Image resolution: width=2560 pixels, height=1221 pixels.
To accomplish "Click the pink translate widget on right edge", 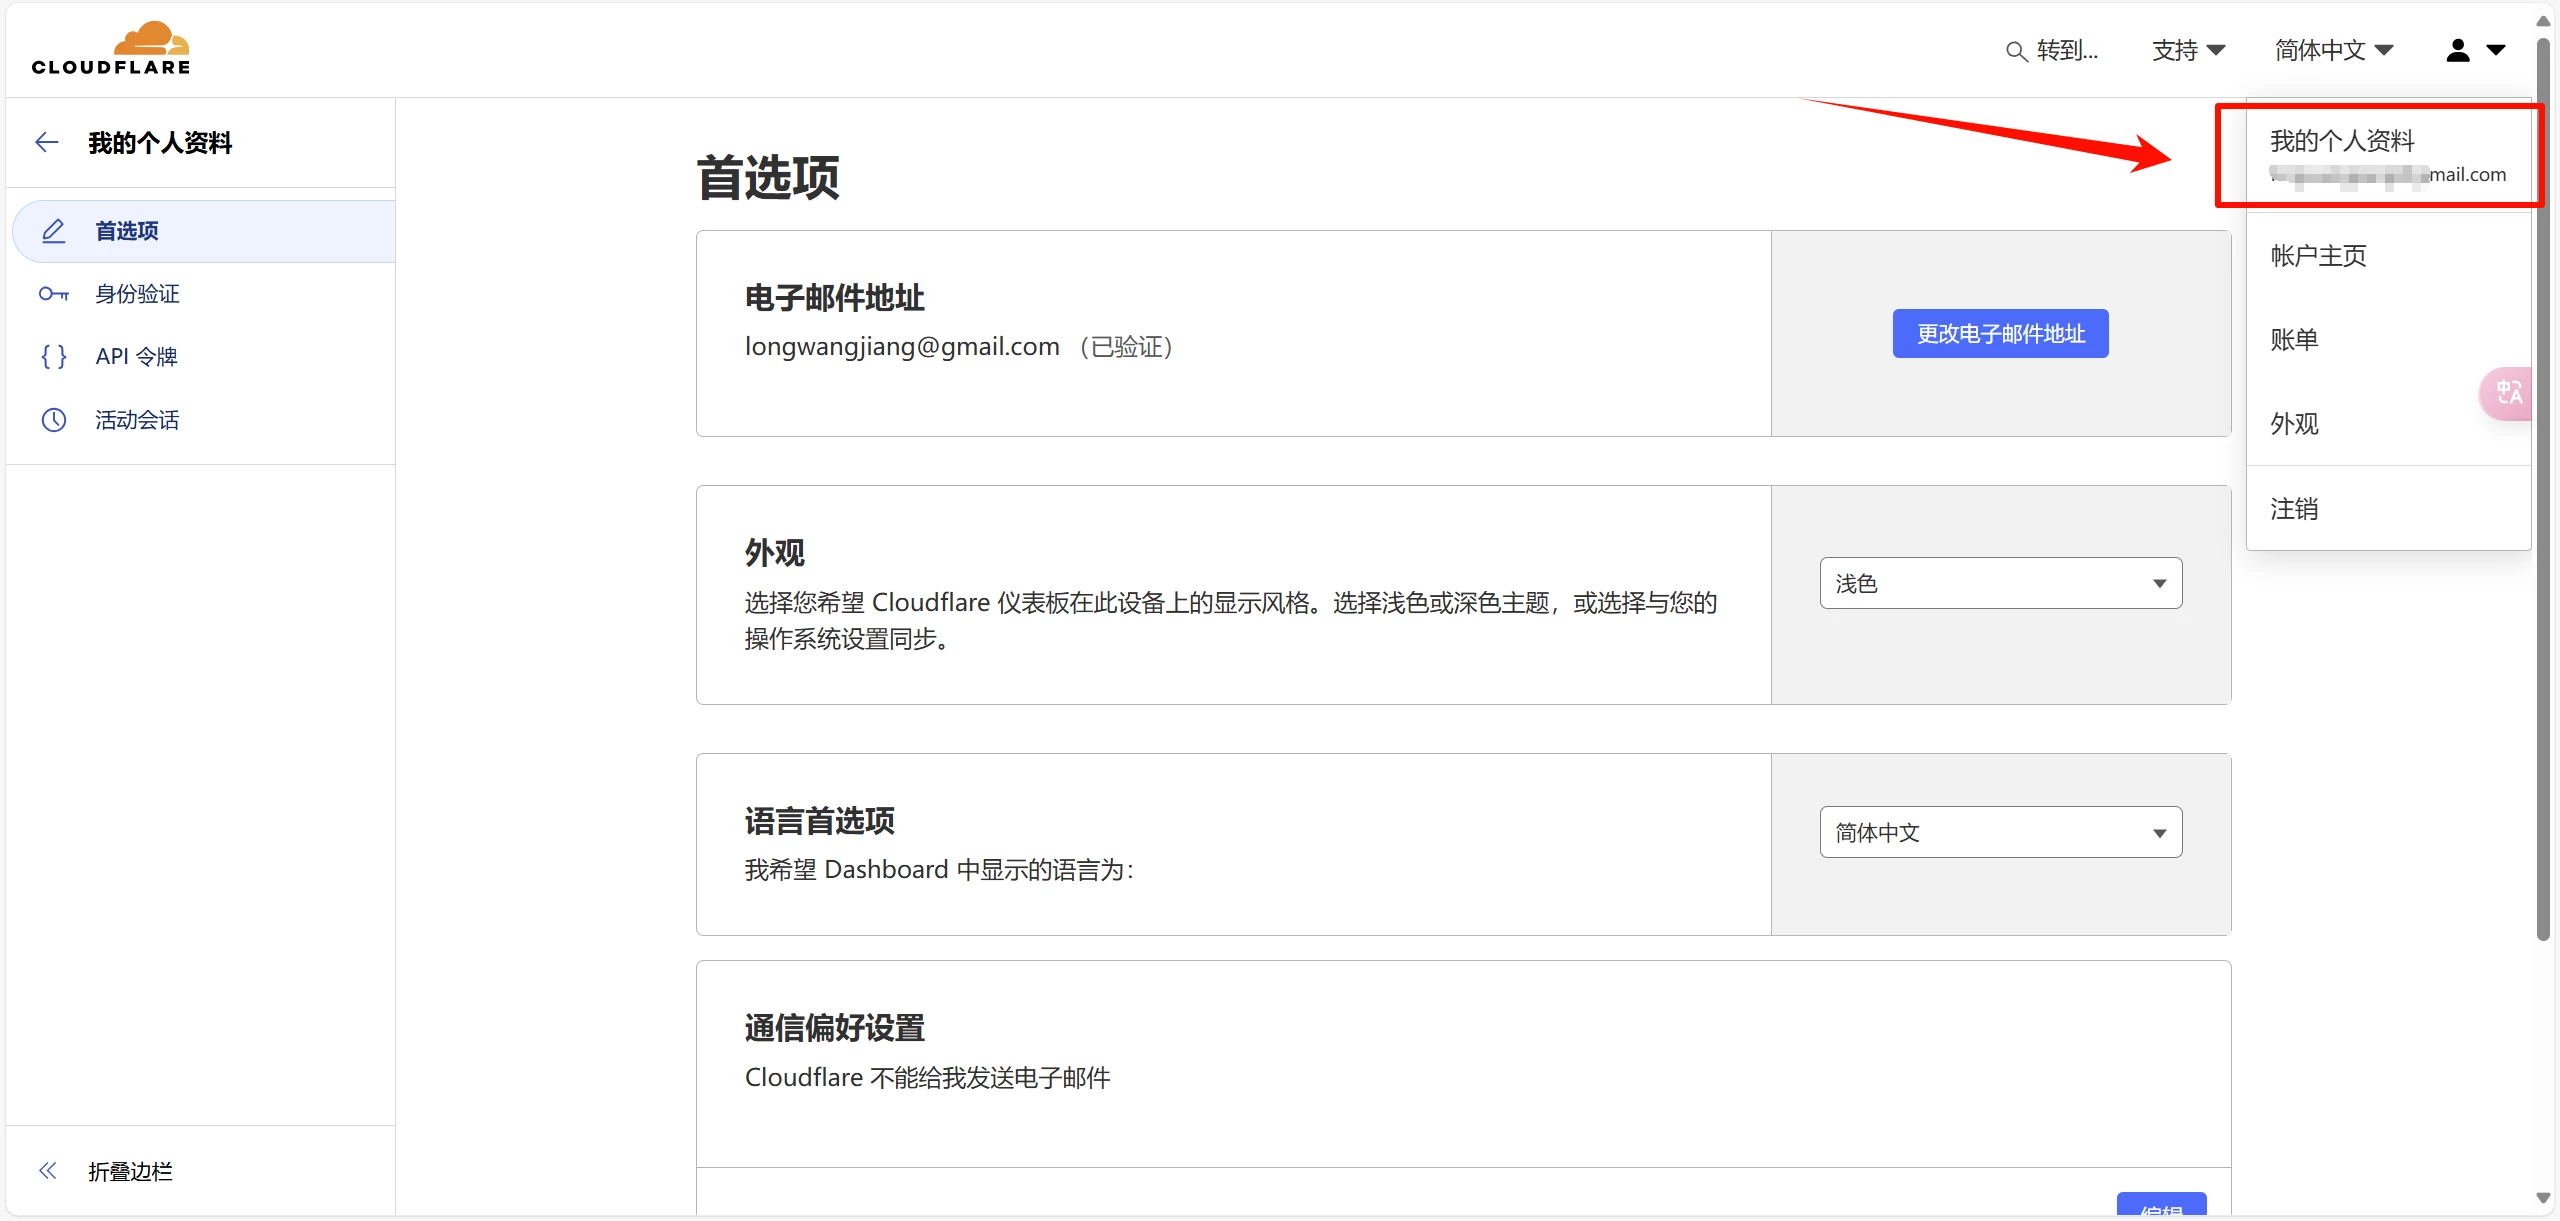I will pos(2507,393).
